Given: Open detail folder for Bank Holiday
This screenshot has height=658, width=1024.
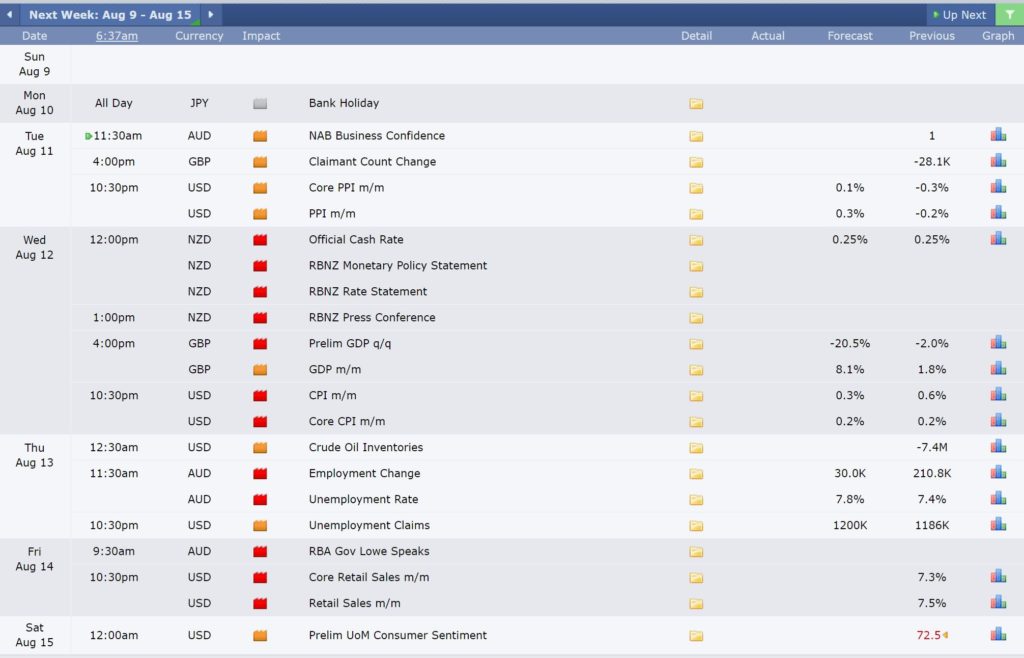Looking at the screenshot, I should tap(696, 104).
